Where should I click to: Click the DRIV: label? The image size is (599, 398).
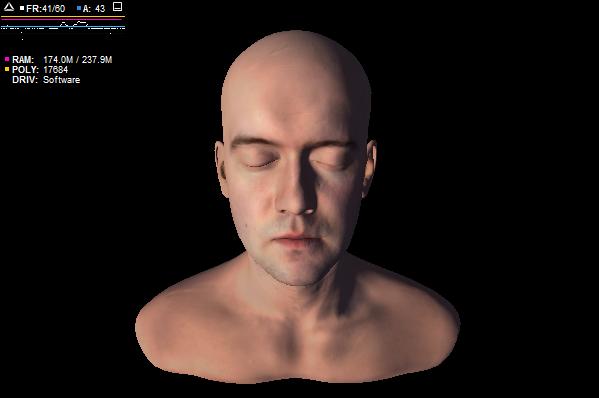point(25,79)
